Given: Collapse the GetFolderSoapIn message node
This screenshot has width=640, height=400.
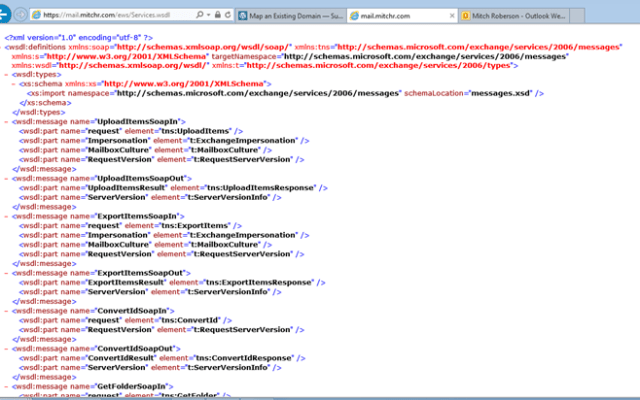Looking at the screenshot, I should [x=7, y=385].
